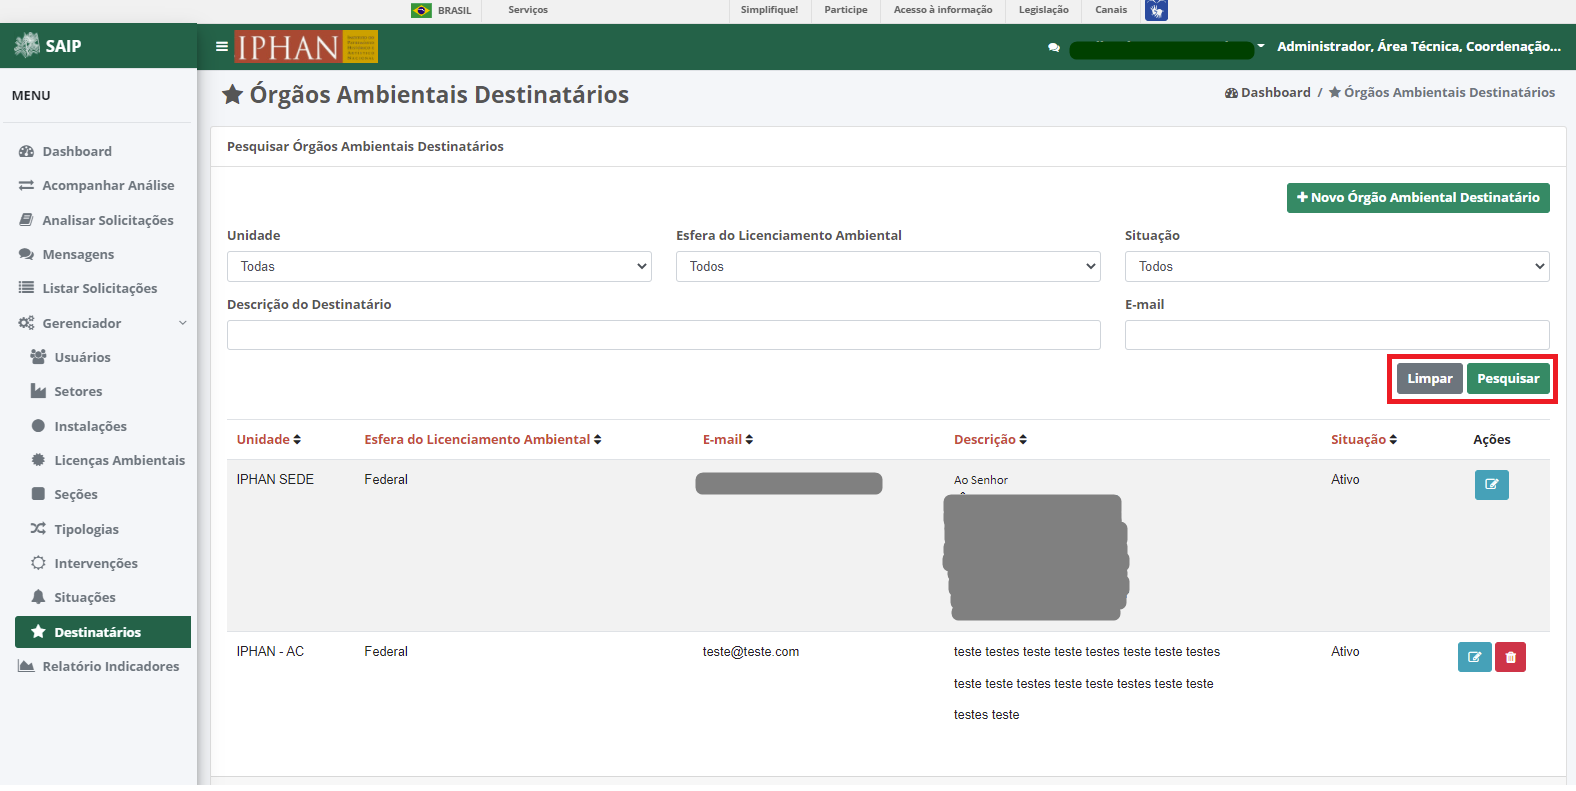The width and height of the screenshot is (1576, 791).
Task: Open Participe link in top bar
Action: tap(846, 10)
